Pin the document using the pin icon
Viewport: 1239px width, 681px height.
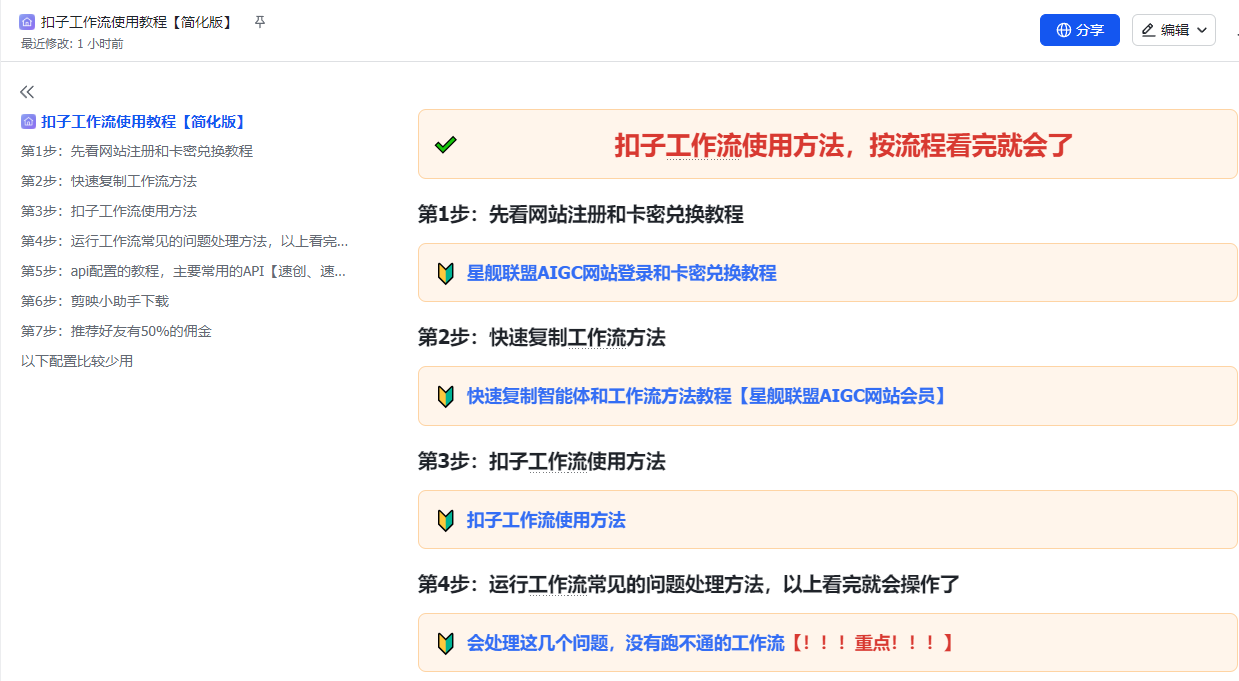coord(259,21)
